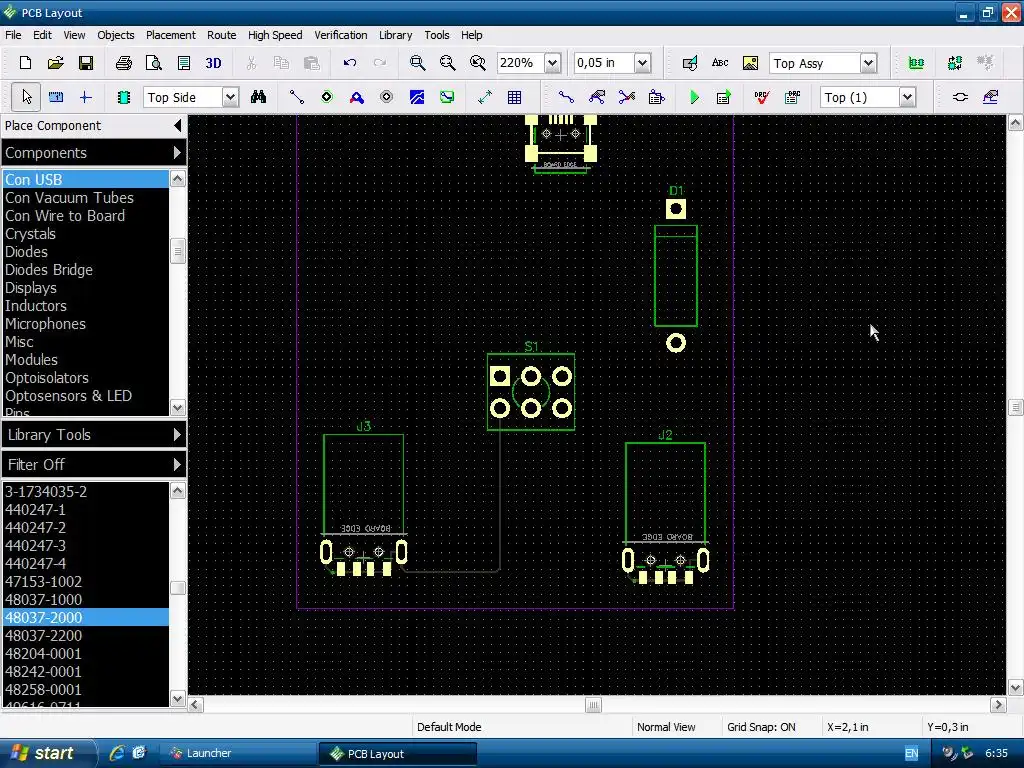The image size is (1024, 768).
Task: Open the Verification menu
Action: (x=341, y=35)
